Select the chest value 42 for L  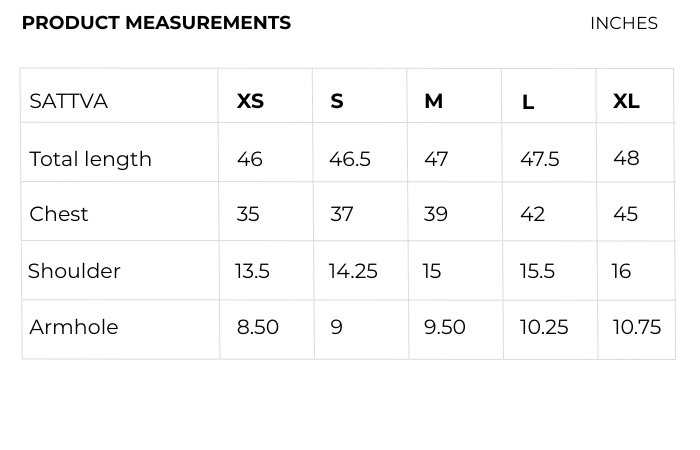tap(532, 214)
